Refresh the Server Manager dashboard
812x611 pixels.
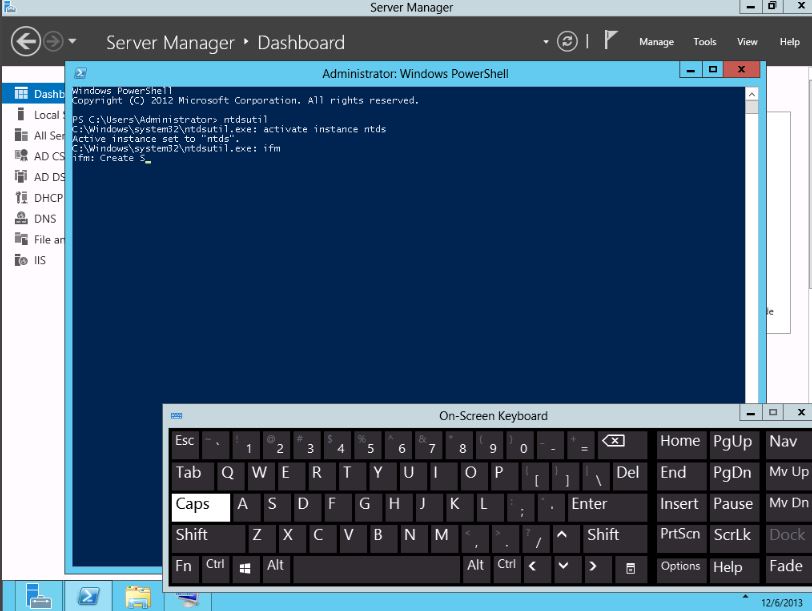point(568,42)
